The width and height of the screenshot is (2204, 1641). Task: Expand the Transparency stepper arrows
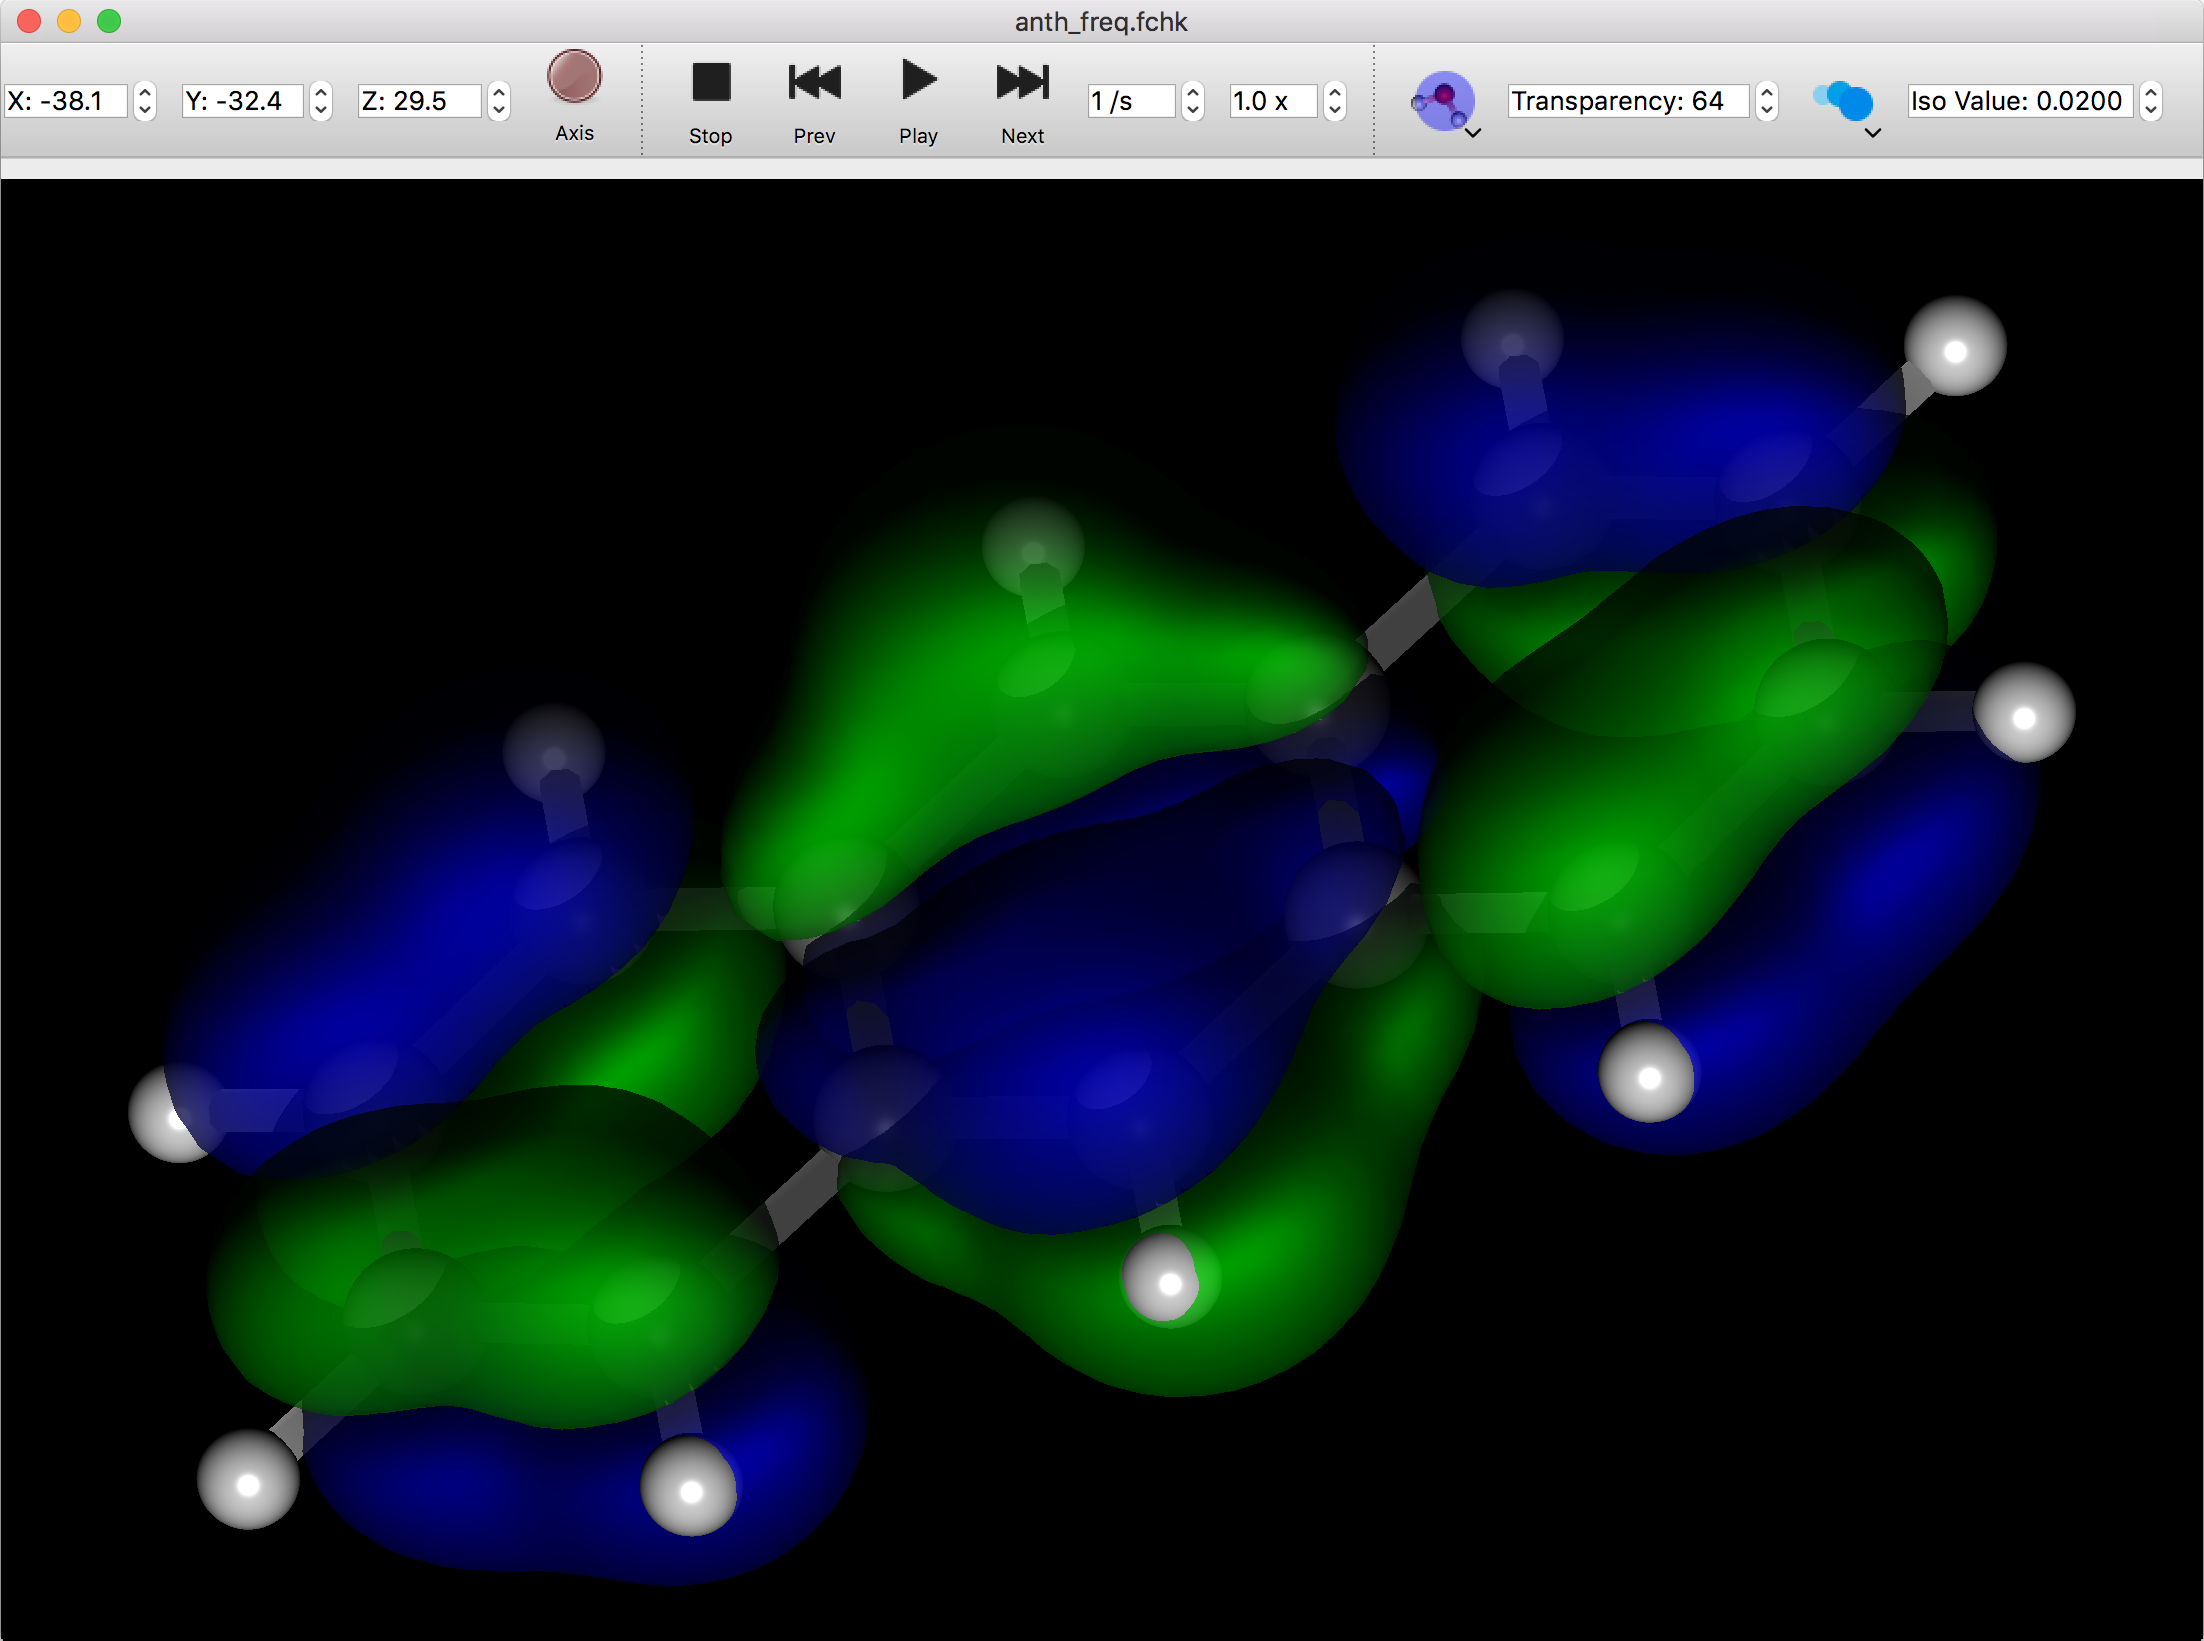click(x=1766, y=100)
